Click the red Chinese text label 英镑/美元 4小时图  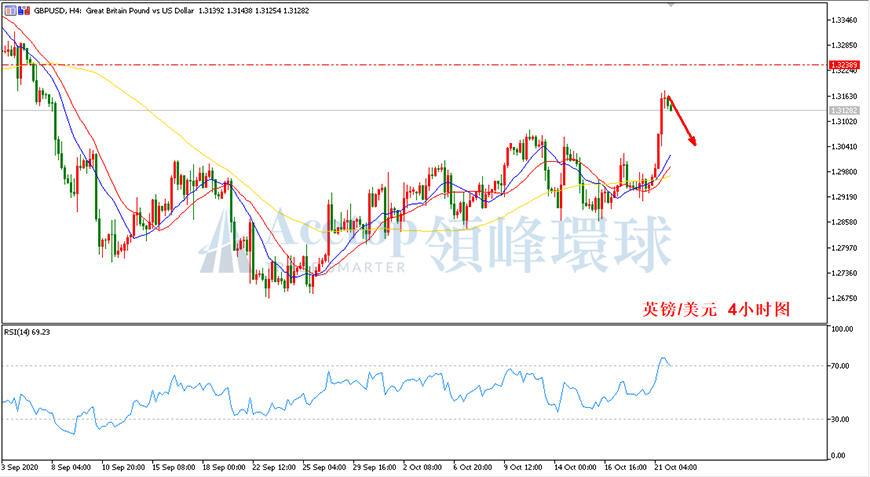[716, 309]
